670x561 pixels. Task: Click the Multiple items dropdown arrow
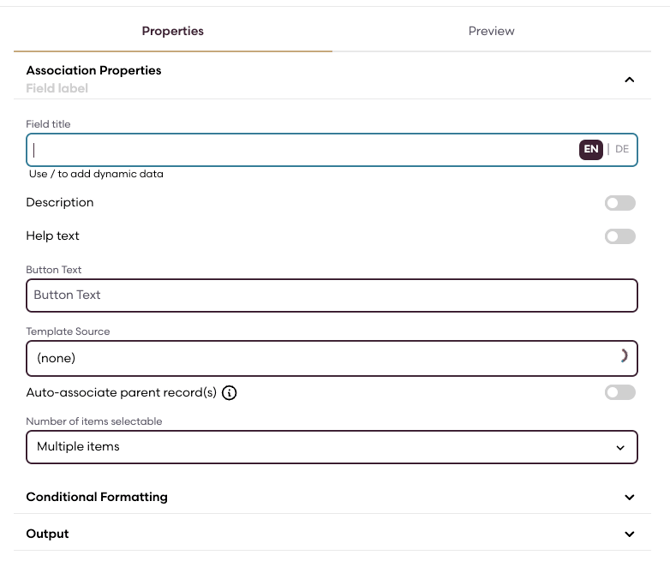[x=621, y=447]
